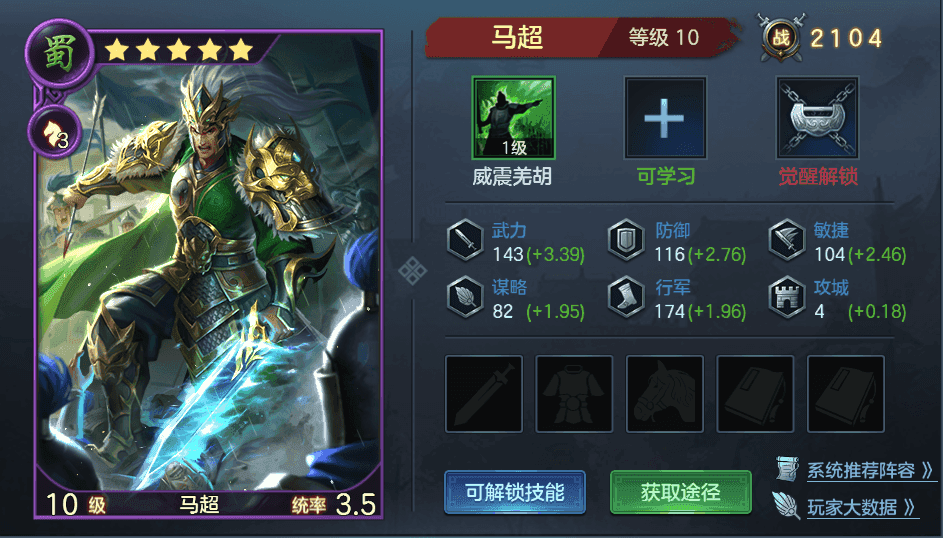Click the 行军 boot stat icon
943x538 pixels.
tap(626, 298)
